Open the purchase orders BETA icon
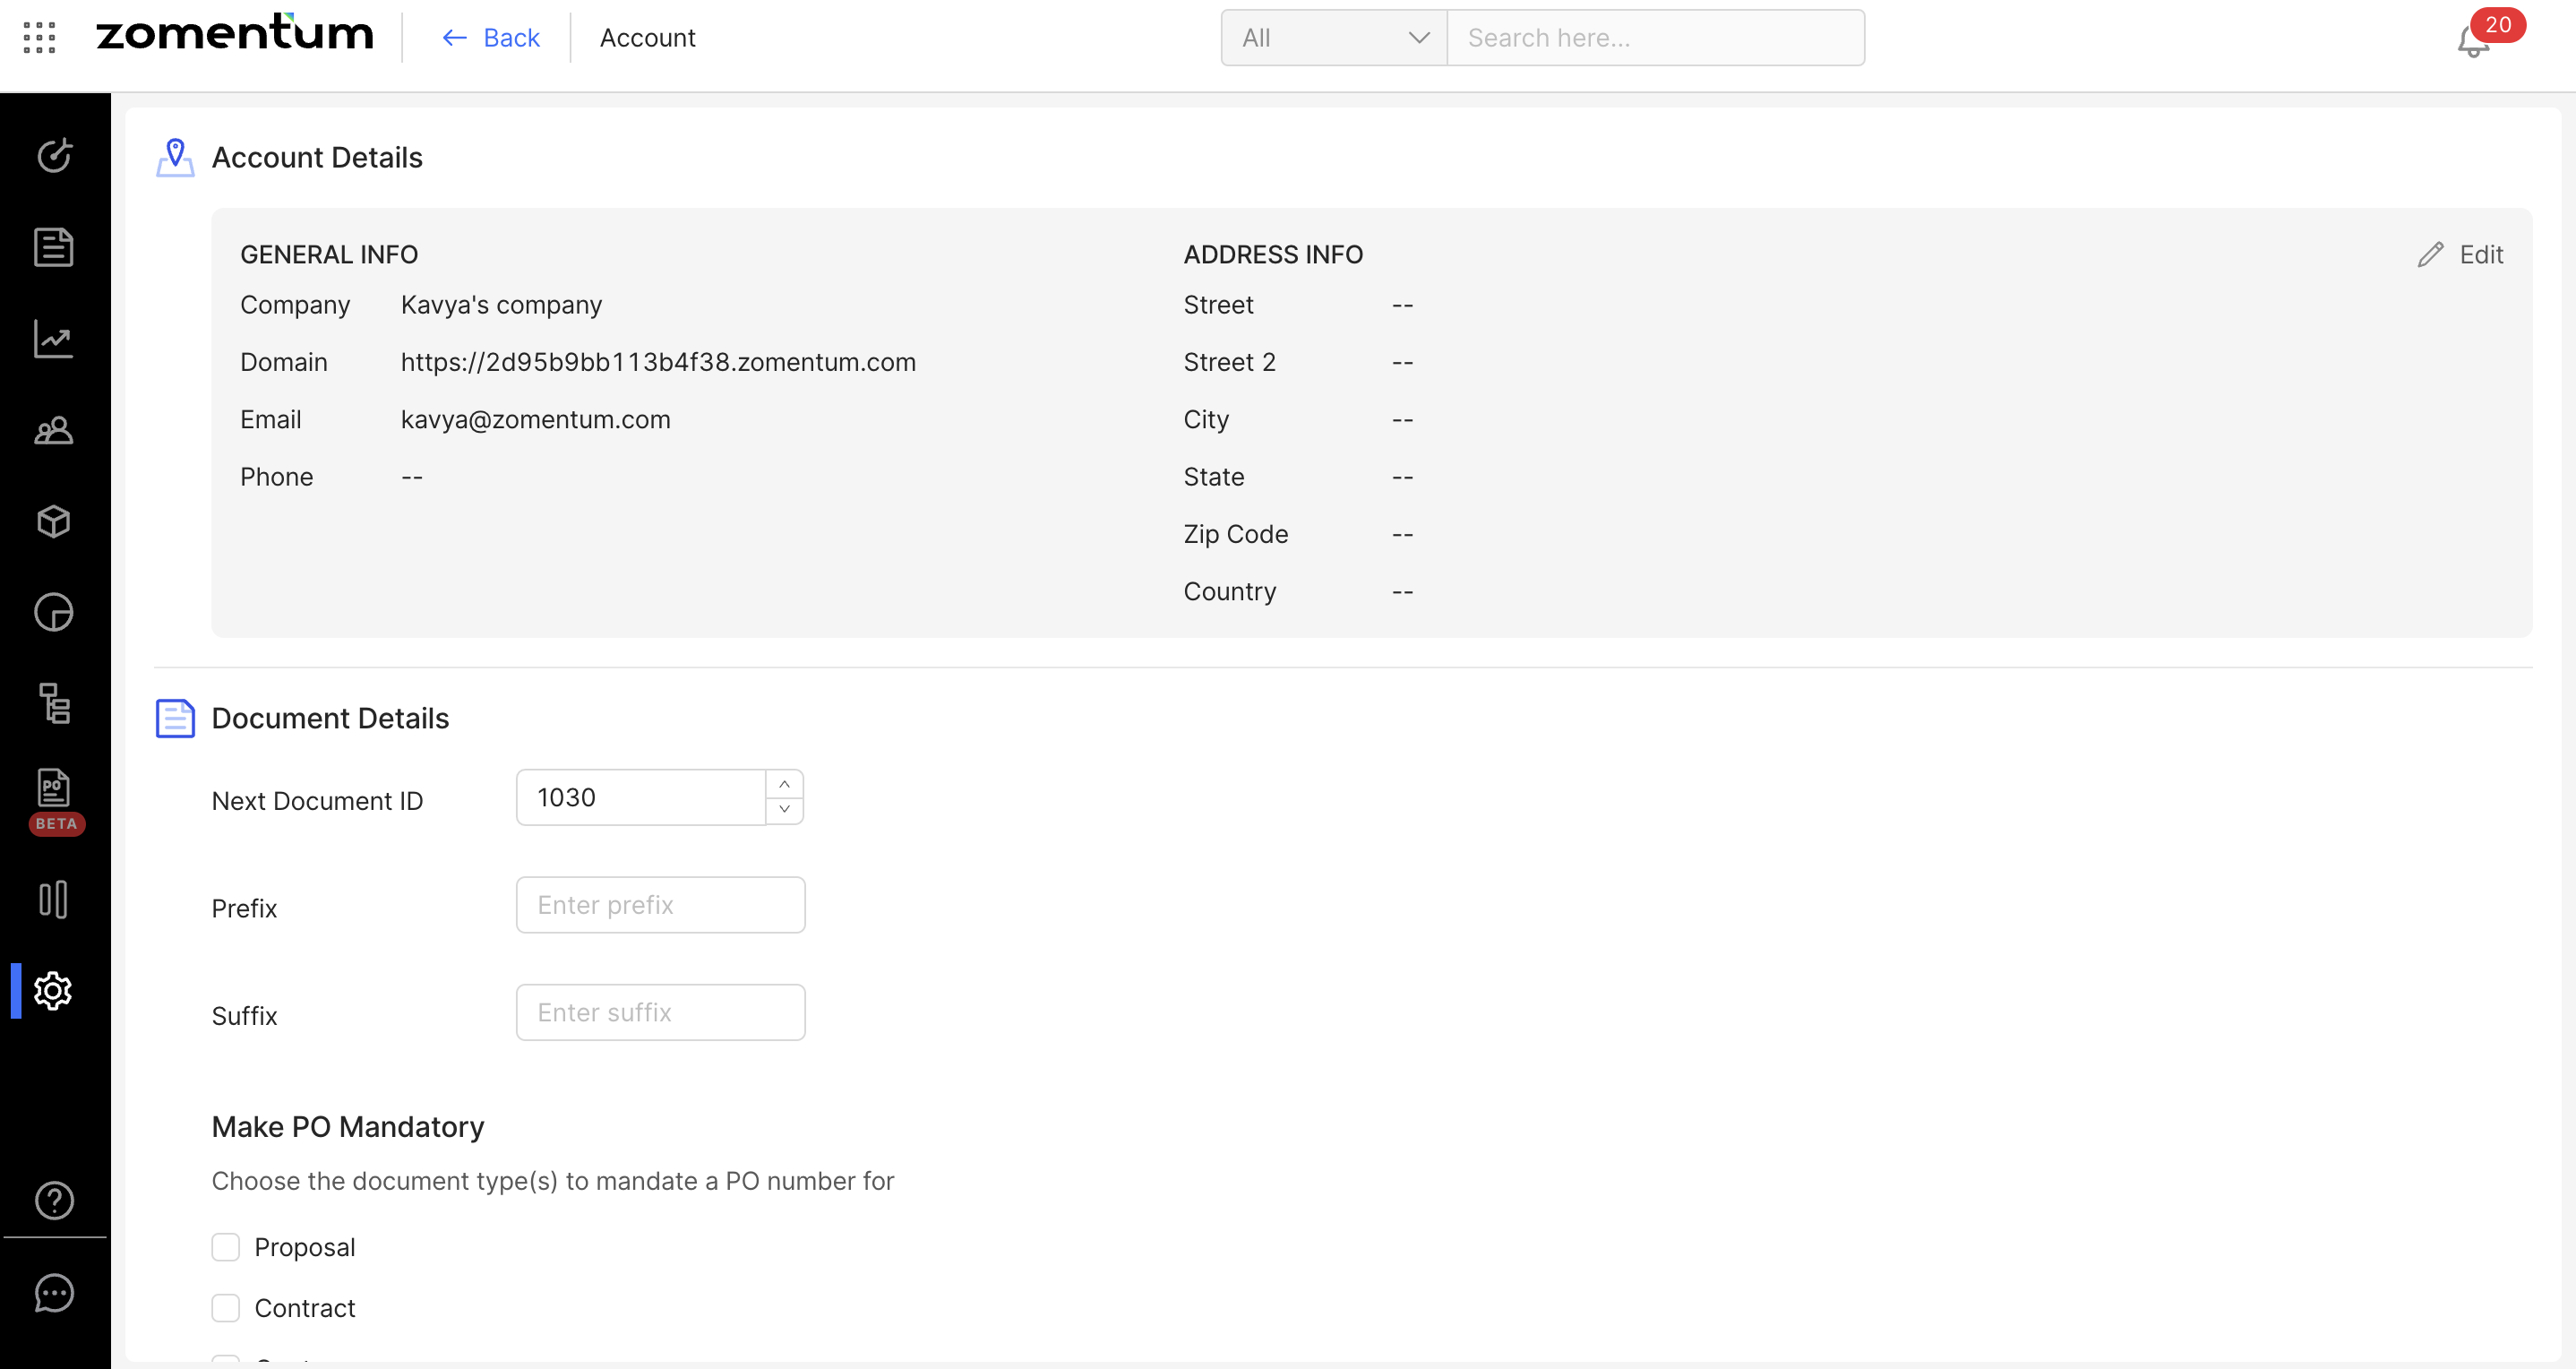This screenshot has height=1369, width=2576. [54, 789]
